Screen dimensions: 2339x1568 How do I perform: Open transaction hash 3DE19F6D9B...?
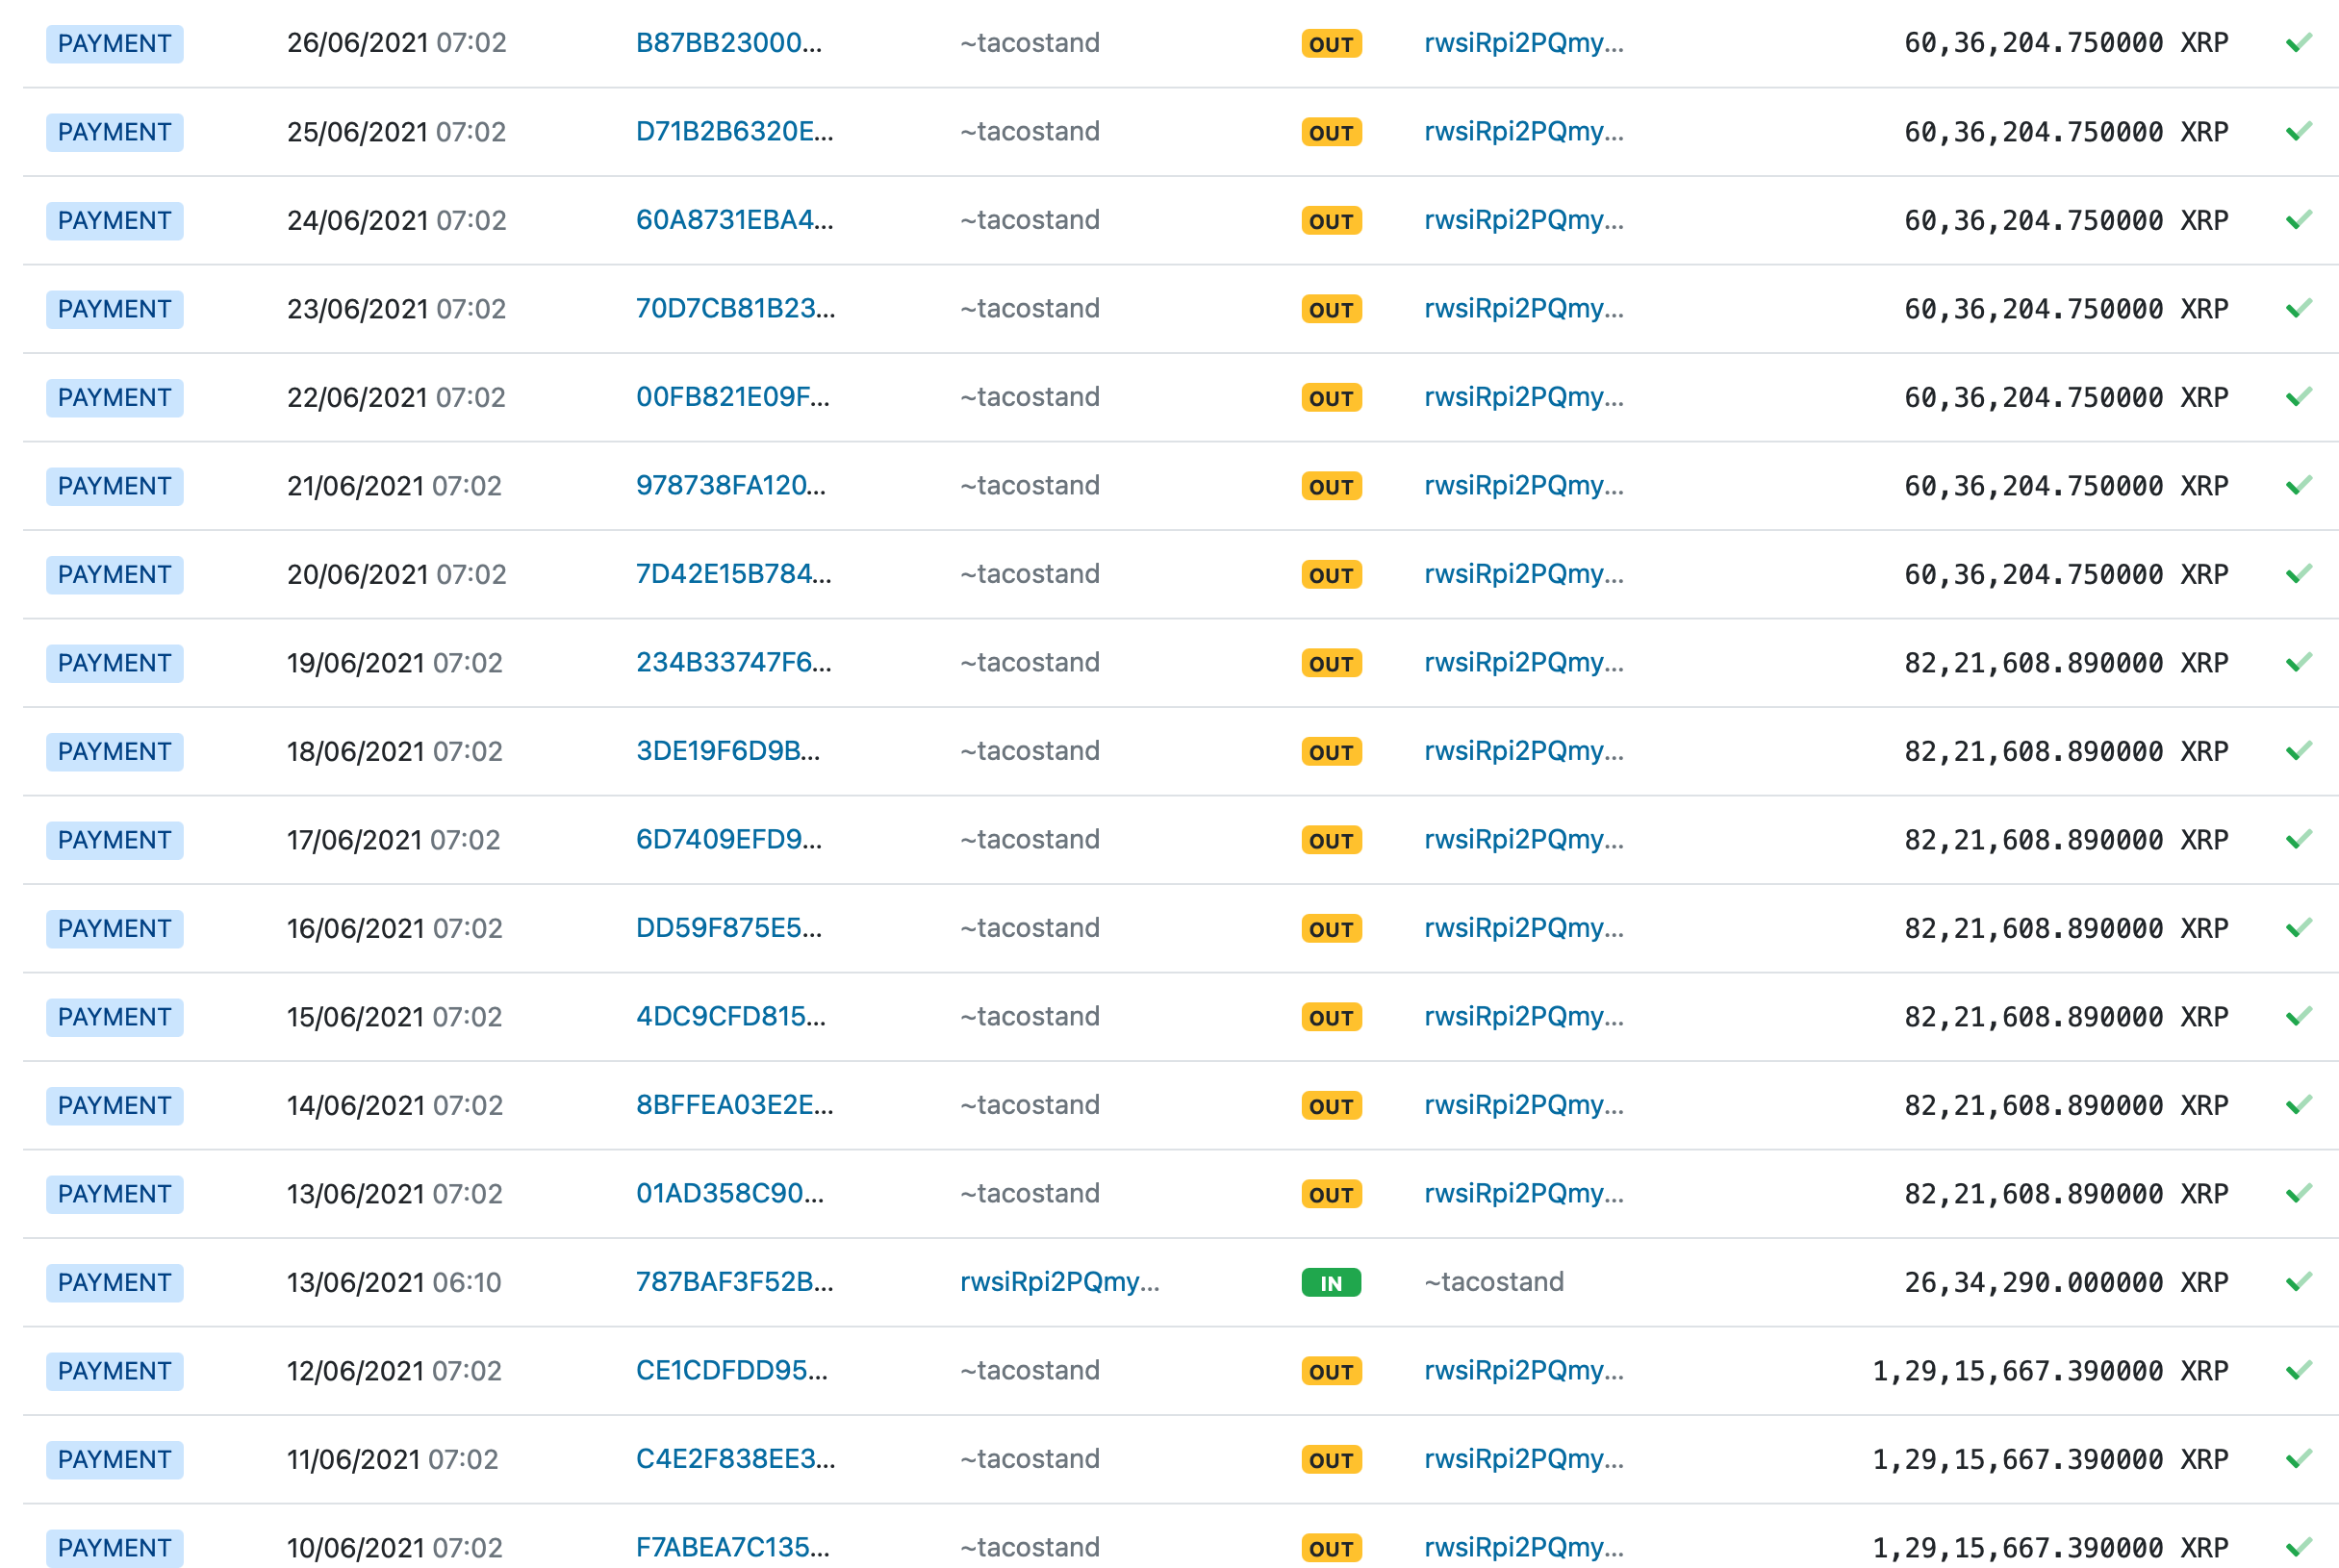(x=728, y=751)
